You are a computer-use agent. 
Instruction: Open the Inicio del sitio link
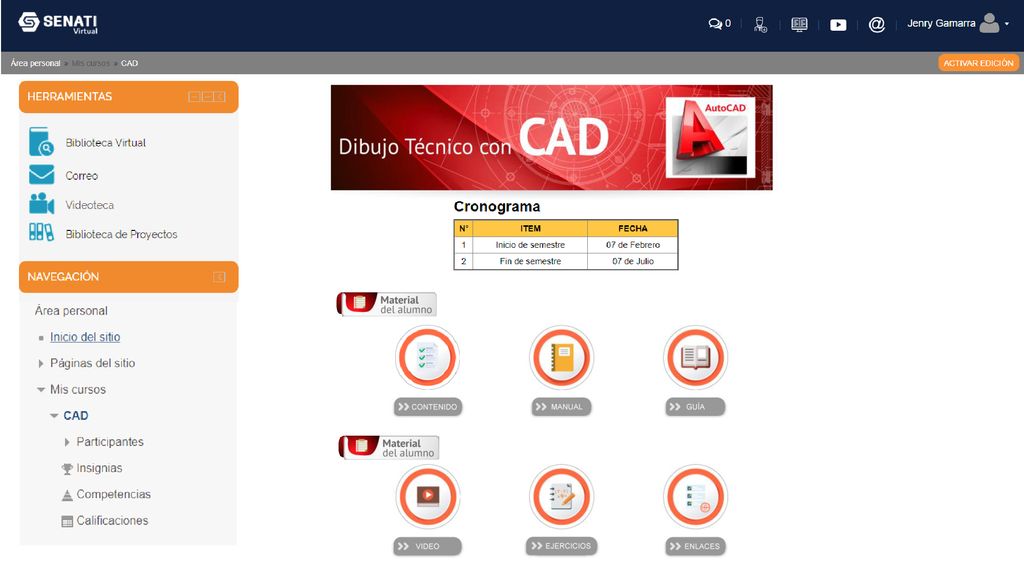(85, 337)
